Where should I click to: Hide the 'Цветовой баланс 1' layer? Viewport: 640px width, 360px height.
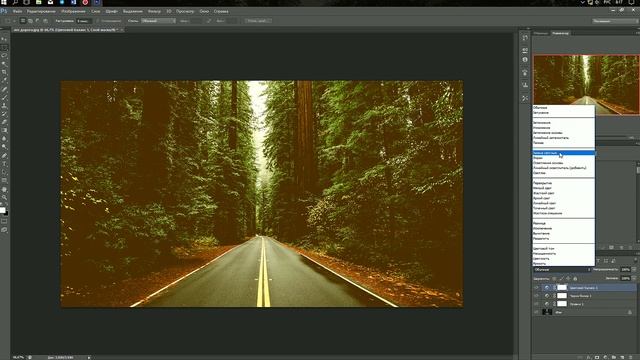coord(536,287)
